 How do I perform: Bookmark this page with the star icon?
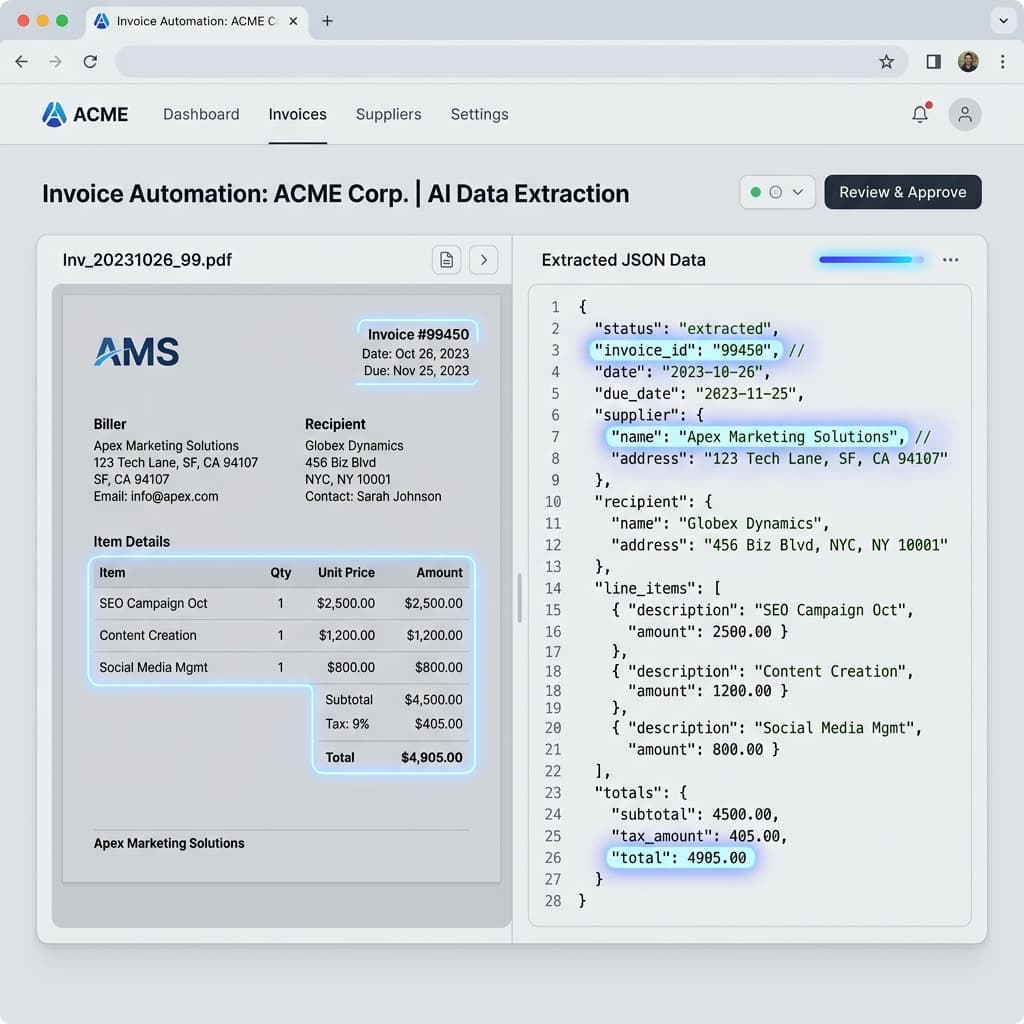click(x=886, y=61)
